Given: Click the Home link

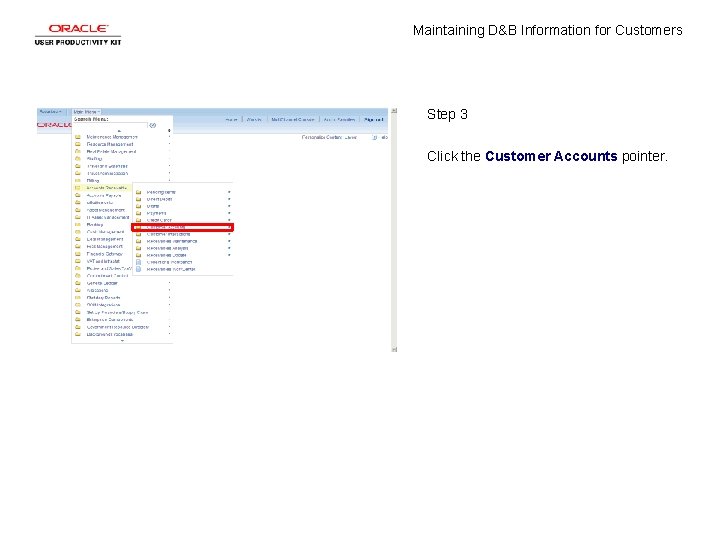Looking at the screenshot, I should [231, 119].
